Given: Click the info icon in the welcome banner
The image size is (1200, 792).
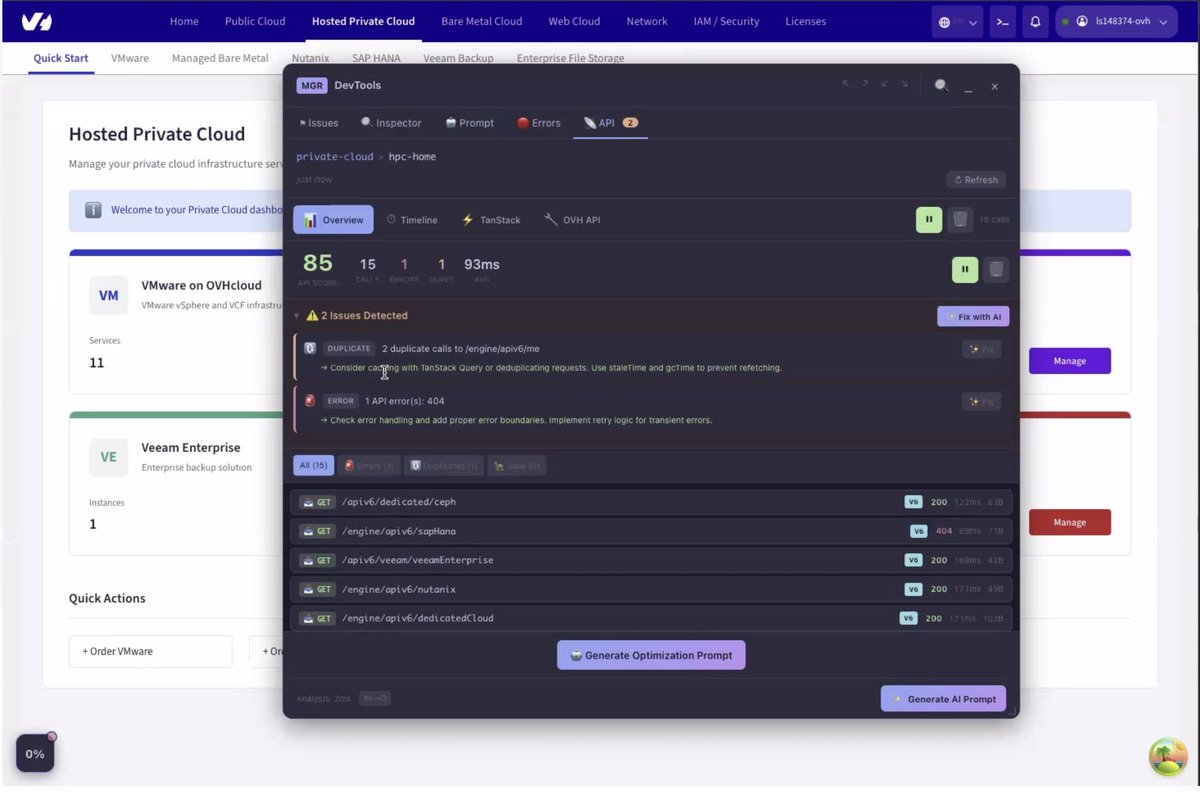Looking at the screenshot, I should [93, 210].
